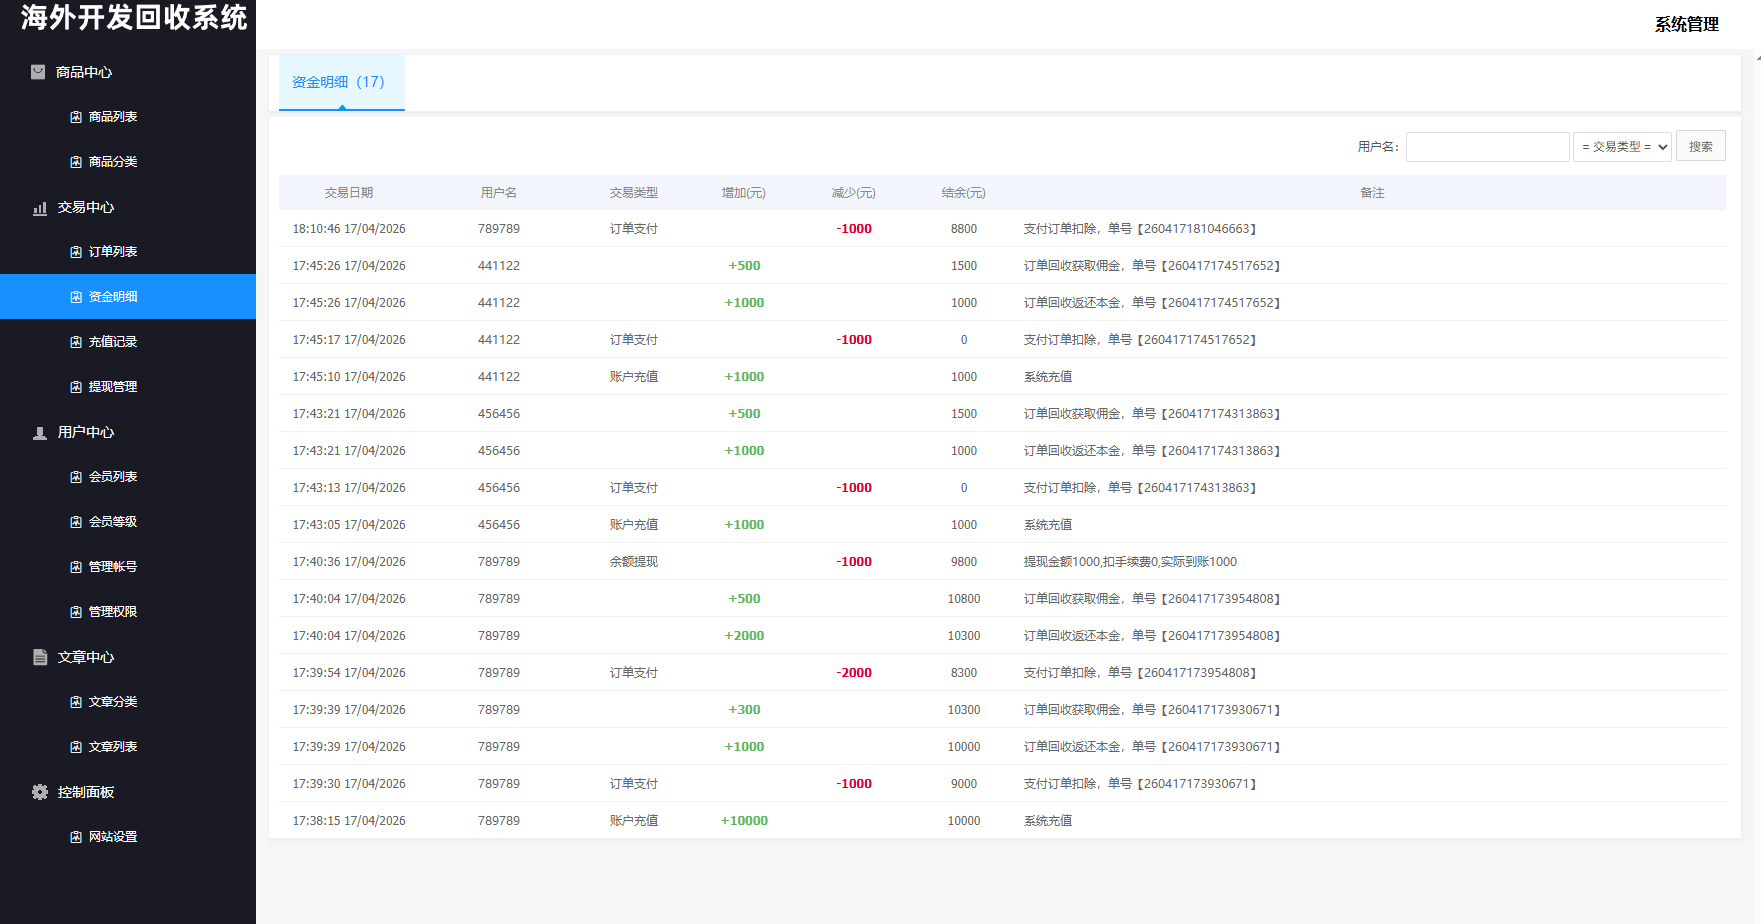Open the 提现管理 page
Screen dimensions: 1761x924
(x=112, y=386)
